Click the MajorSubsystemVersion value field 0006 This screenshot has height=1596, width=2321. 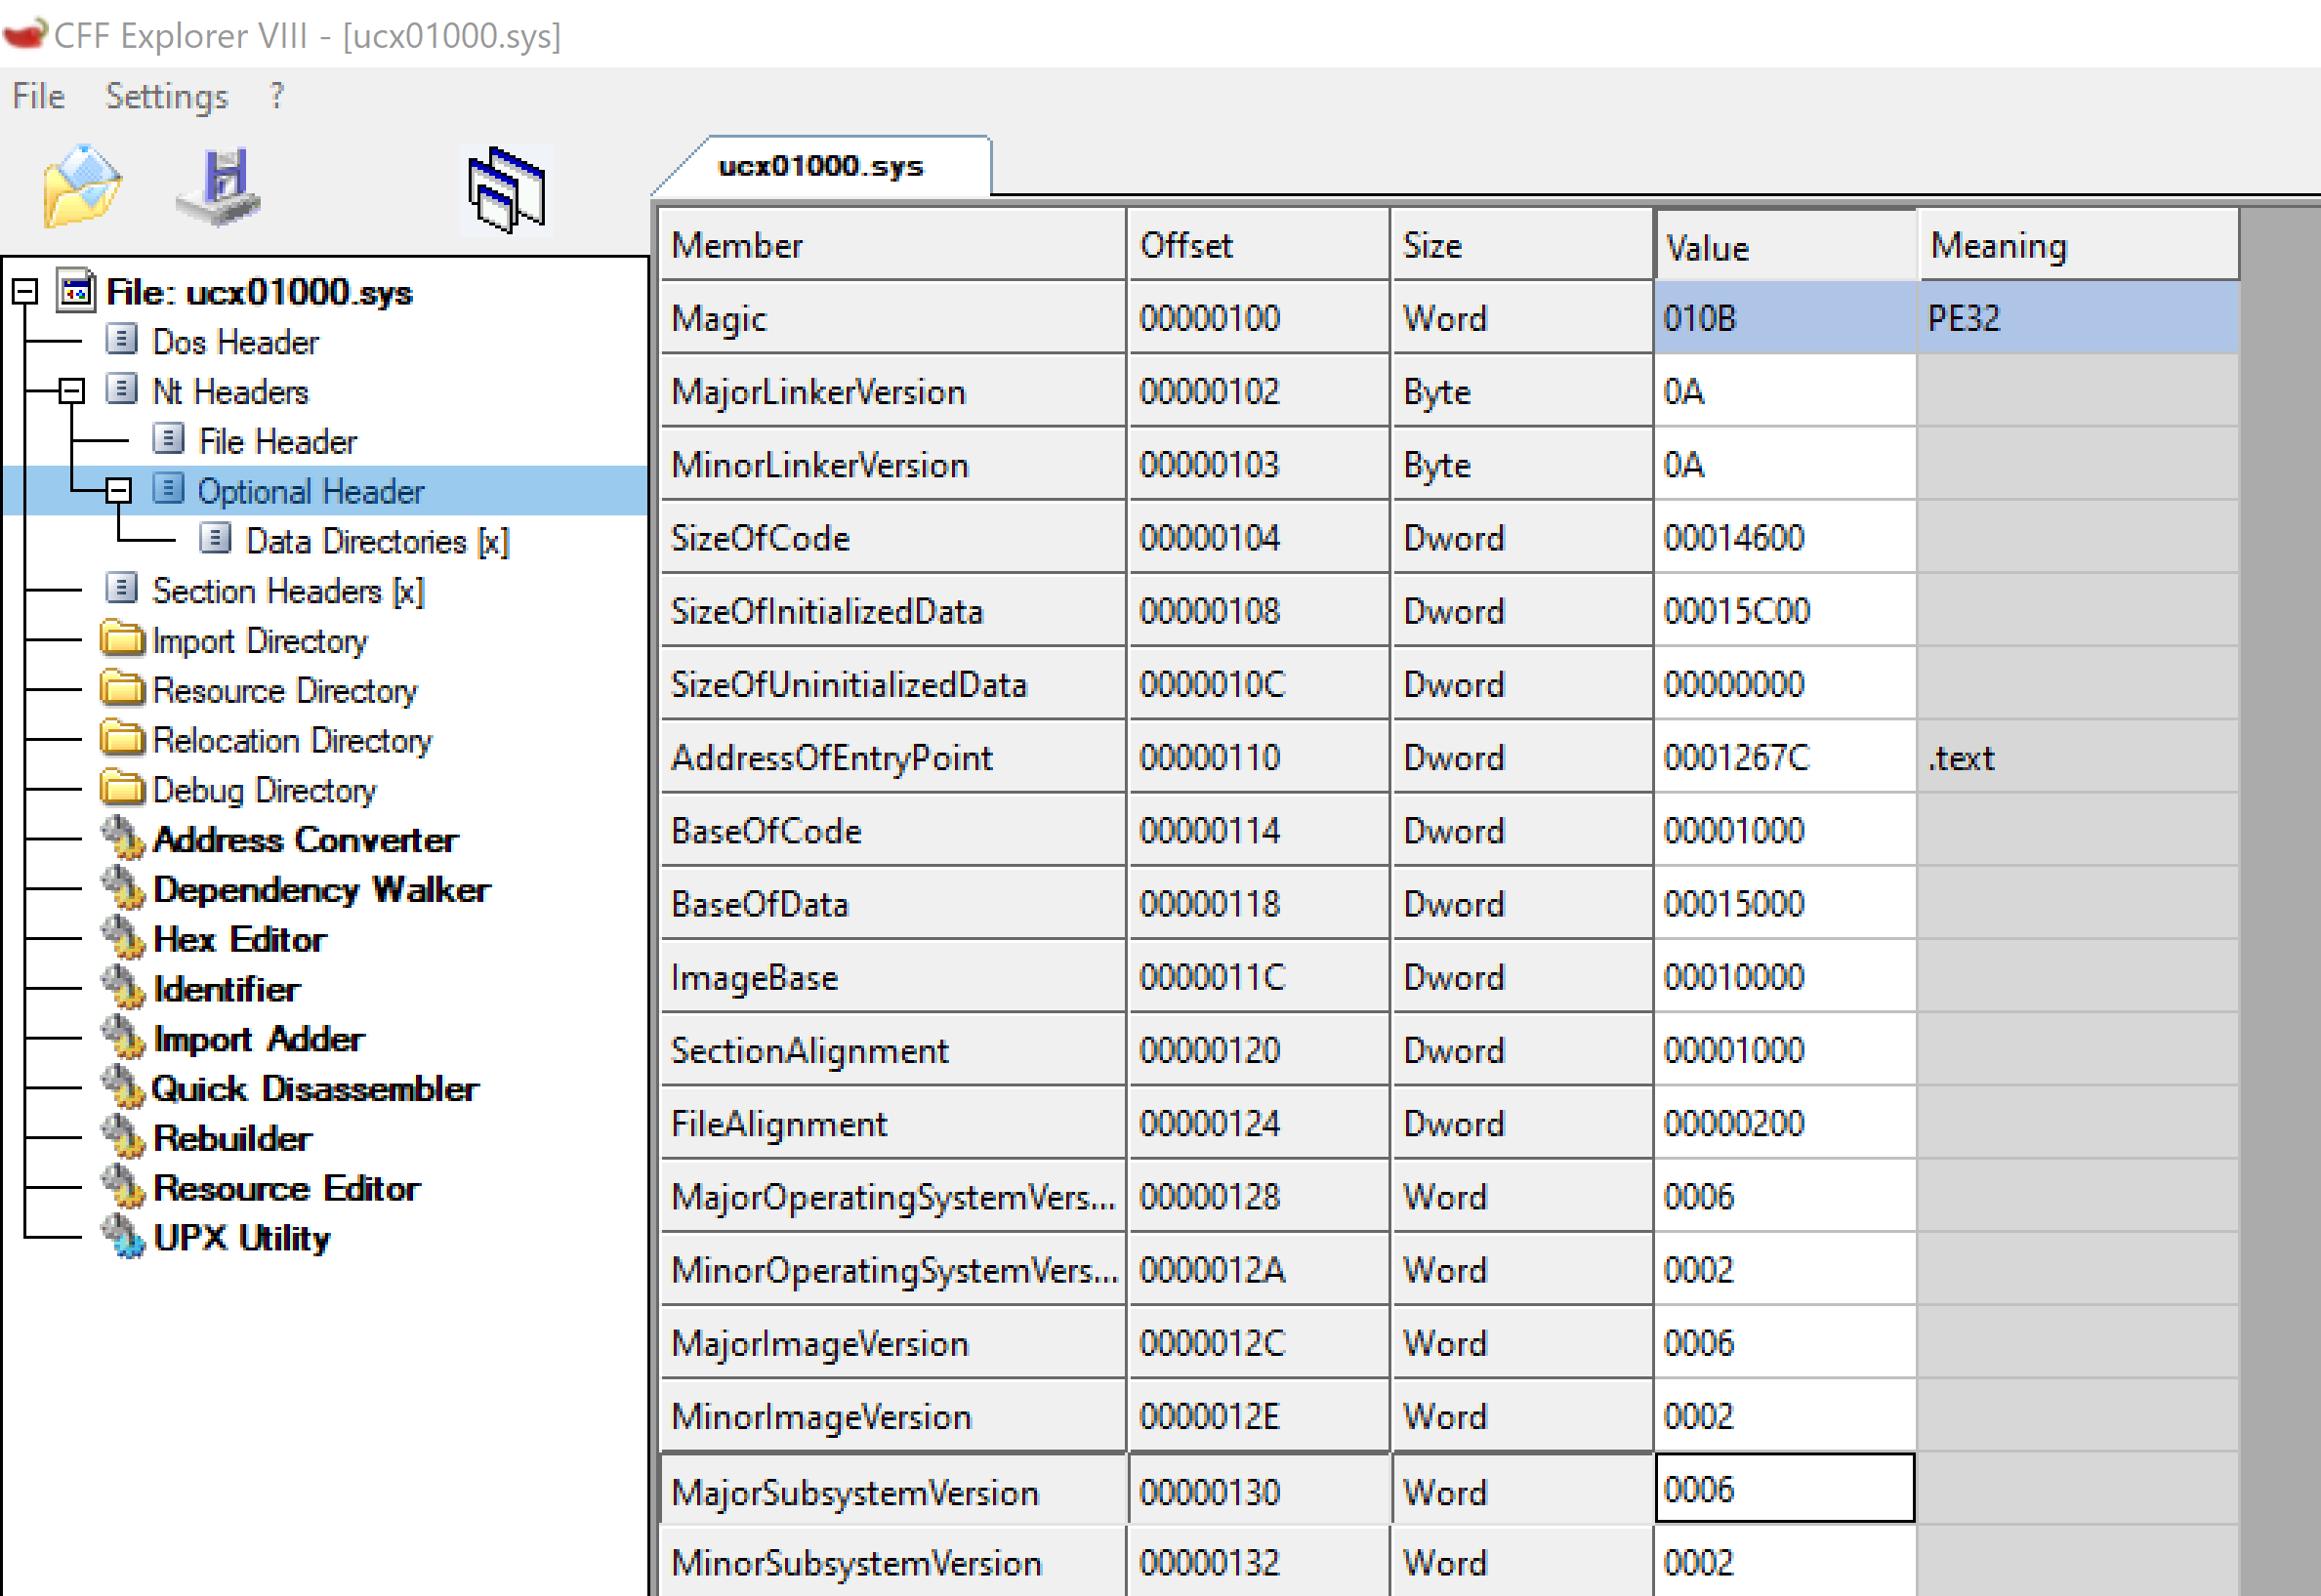(1783, 1489)
